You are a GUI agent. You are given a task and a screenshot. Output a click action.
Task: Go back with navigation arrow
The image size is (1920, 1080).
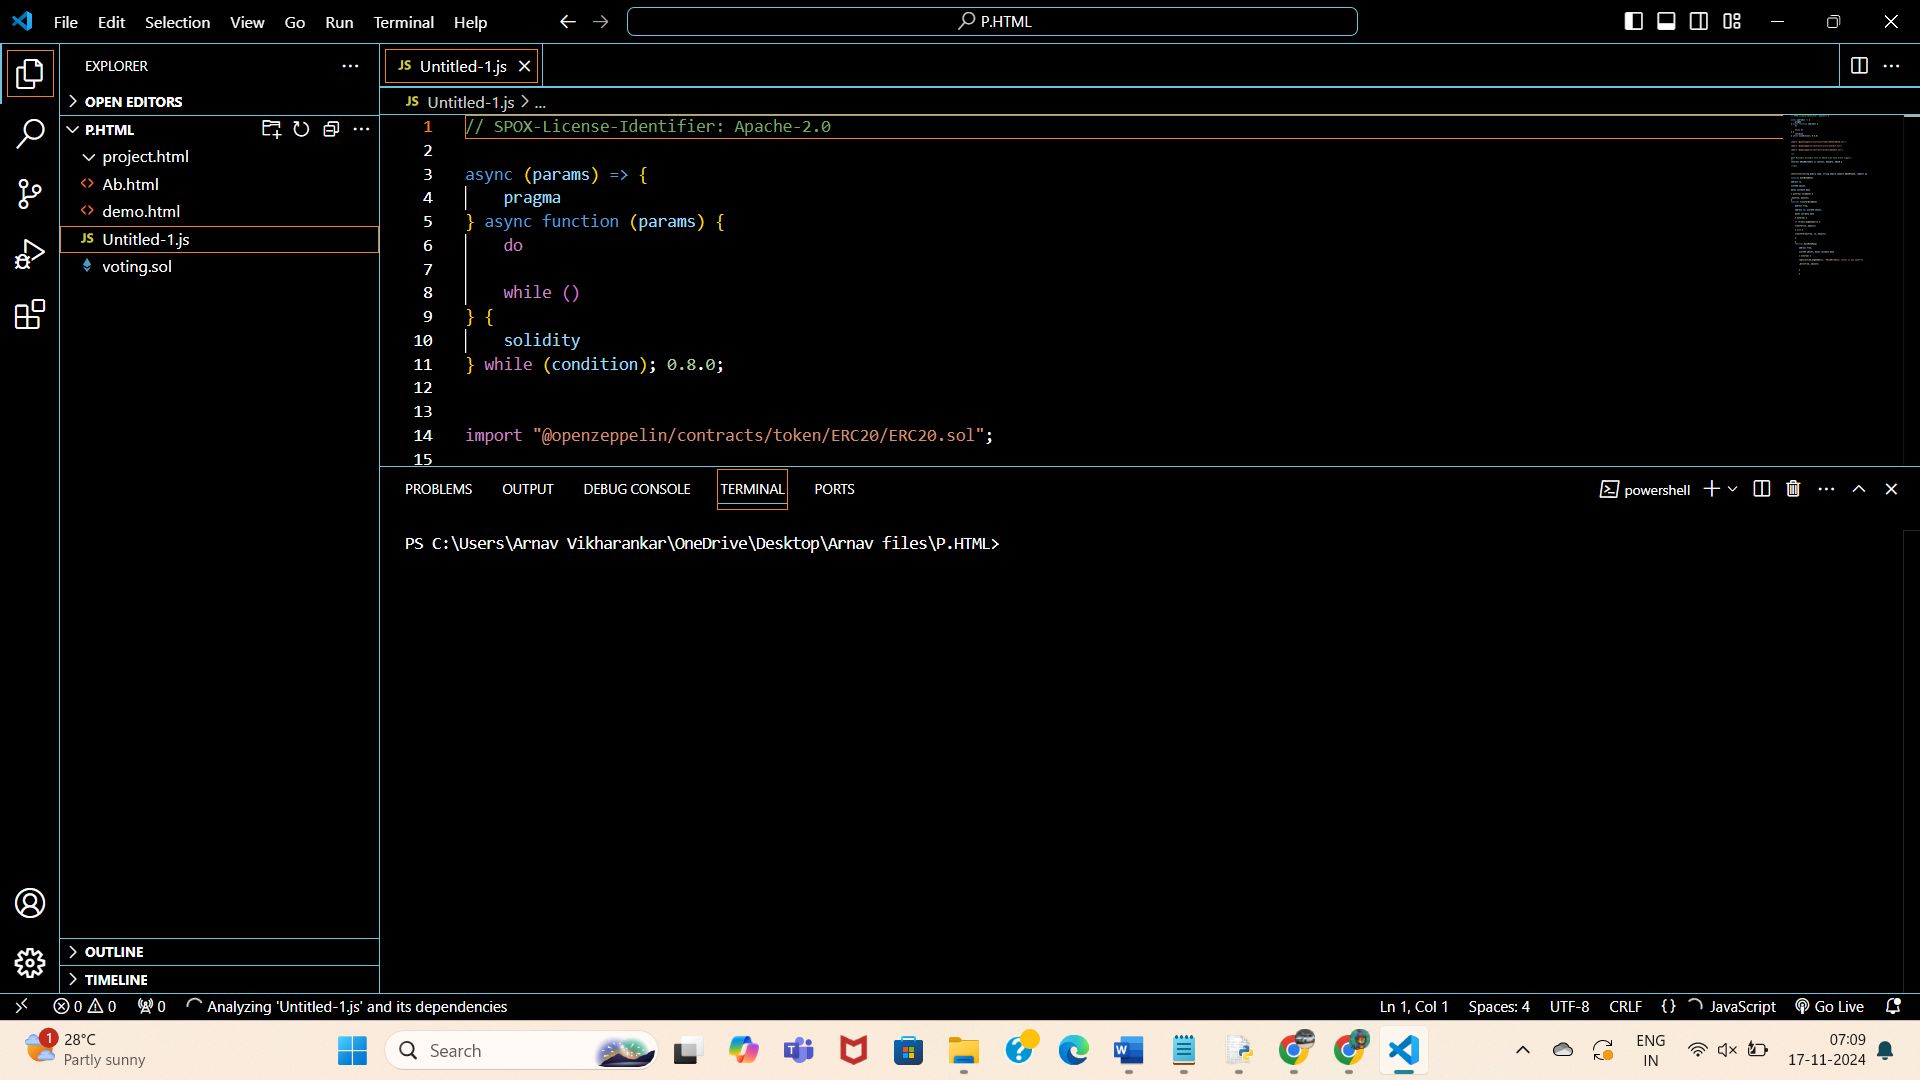coord(567,21)
